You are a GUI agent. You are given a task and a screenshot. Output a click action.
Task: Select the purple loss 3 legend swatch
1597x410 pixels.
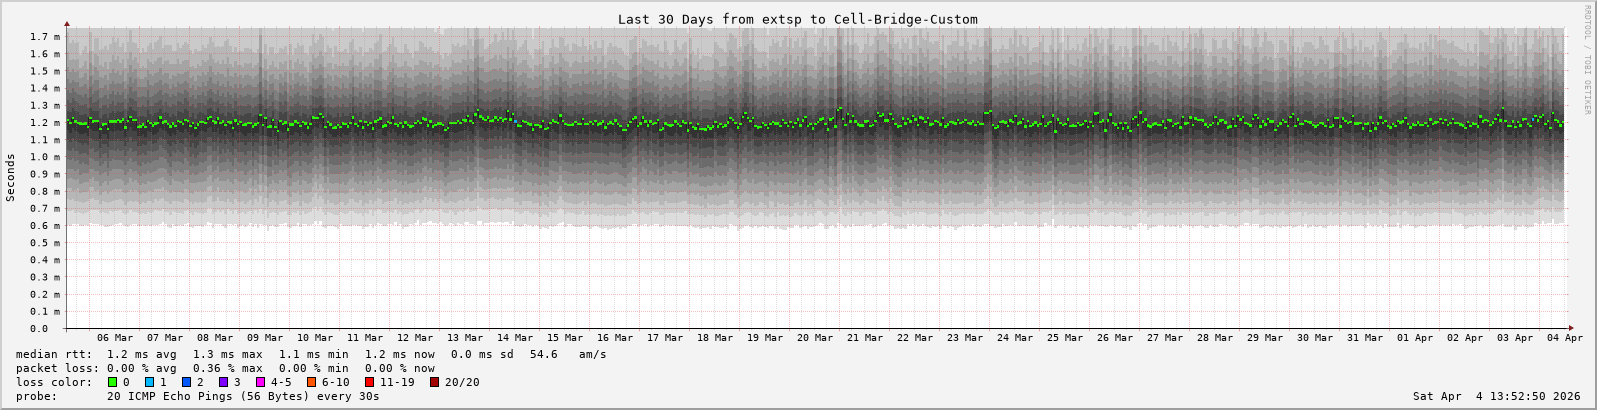tap(223, 382)
